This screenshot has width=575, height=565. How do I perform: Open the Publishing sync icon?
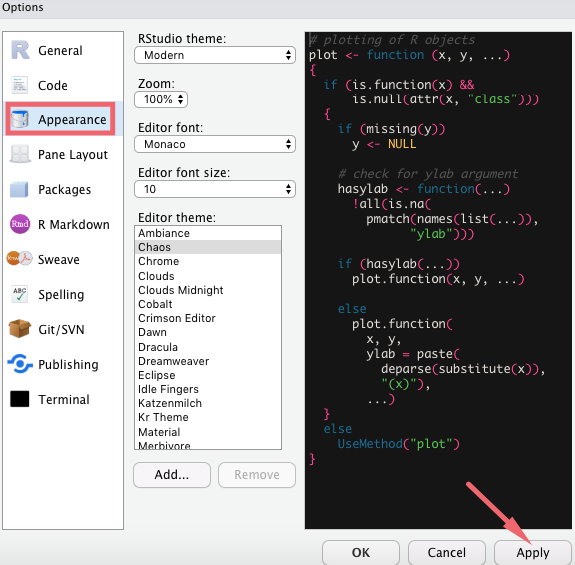[20, 364]
